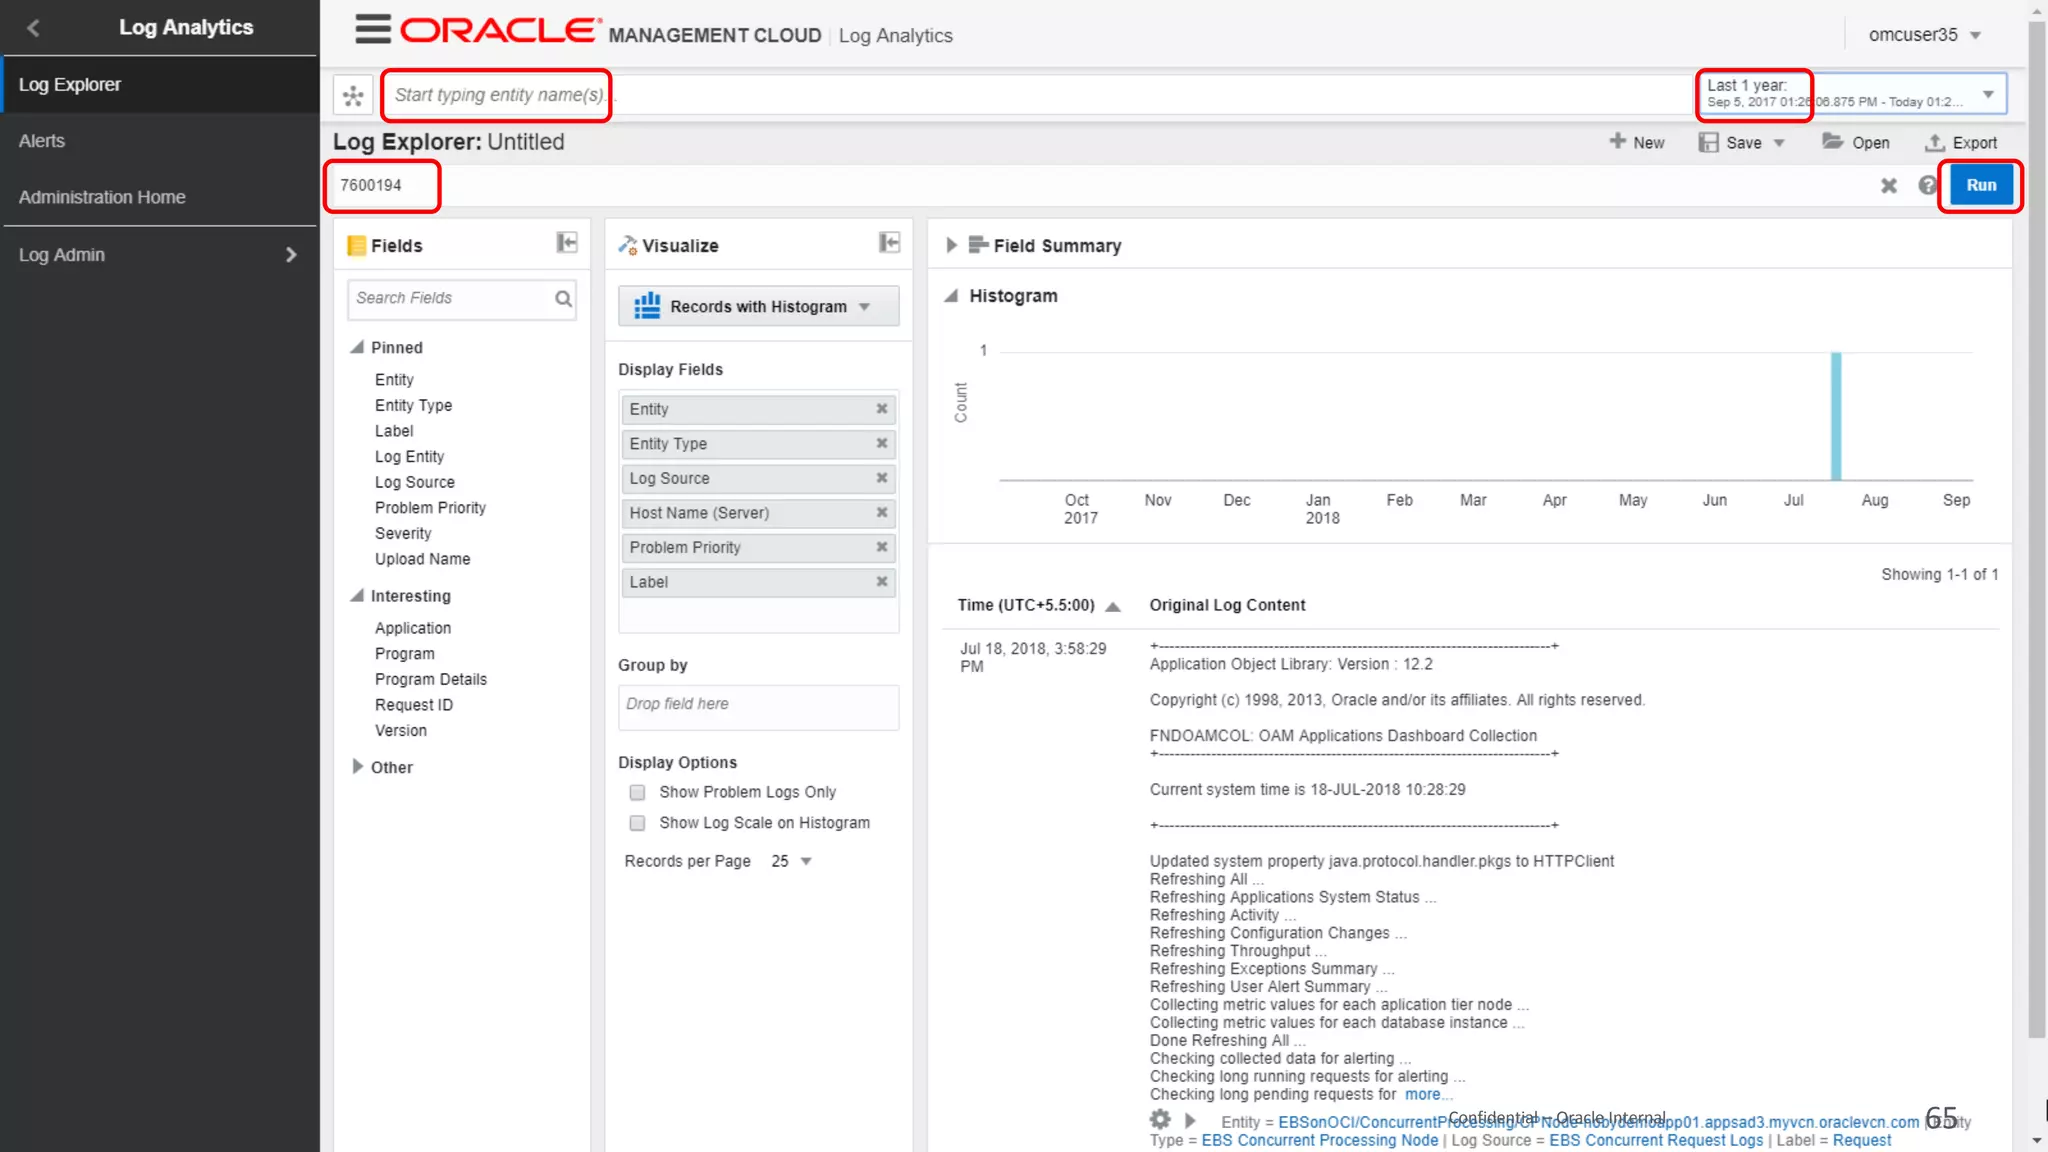Viewport: 2048px width, 1152px height.
Task: Enable Show Problem Logs Only checkbox
Action: click(637, 792)
